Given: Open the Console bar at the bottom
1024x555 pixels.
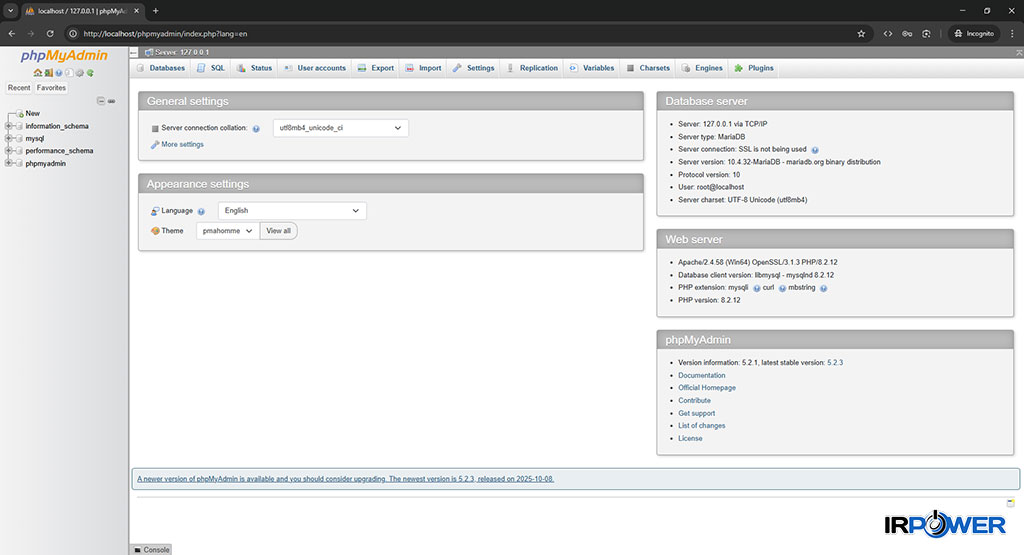Looking at the screenshot, I should pos(151,549).
